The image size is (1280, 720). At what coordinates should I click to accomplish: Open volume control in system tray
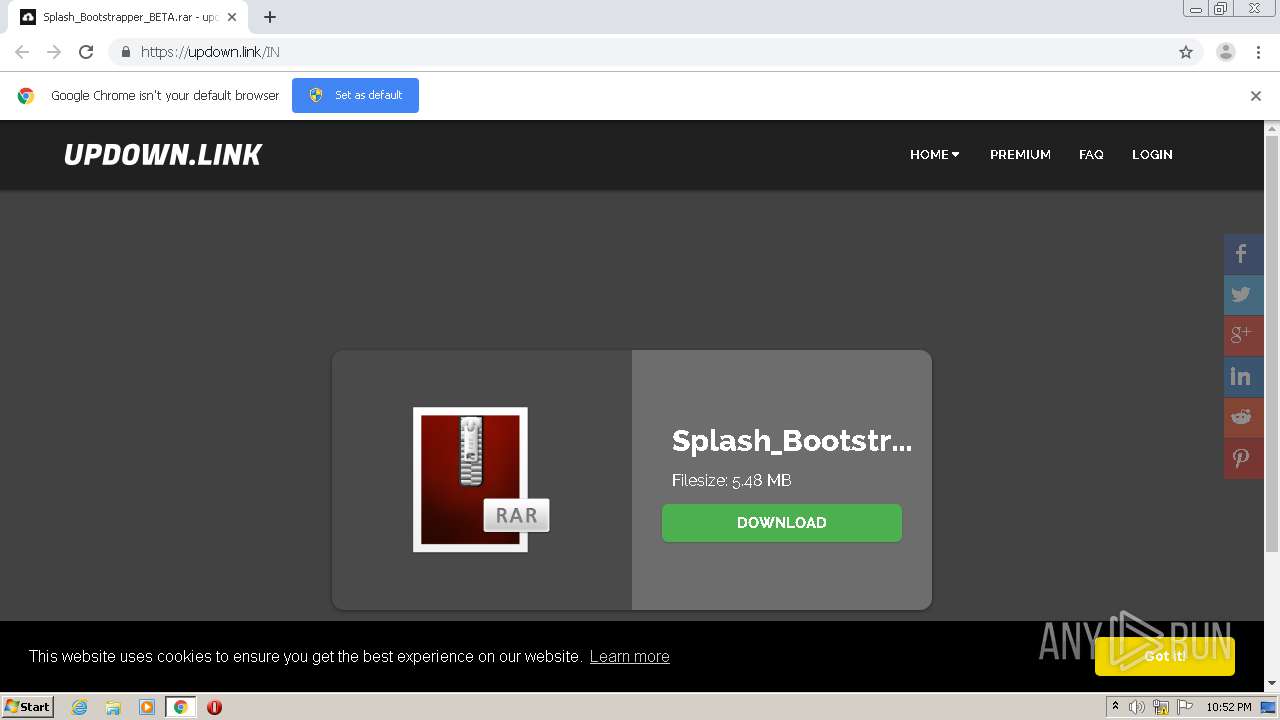click(1137, 707)
